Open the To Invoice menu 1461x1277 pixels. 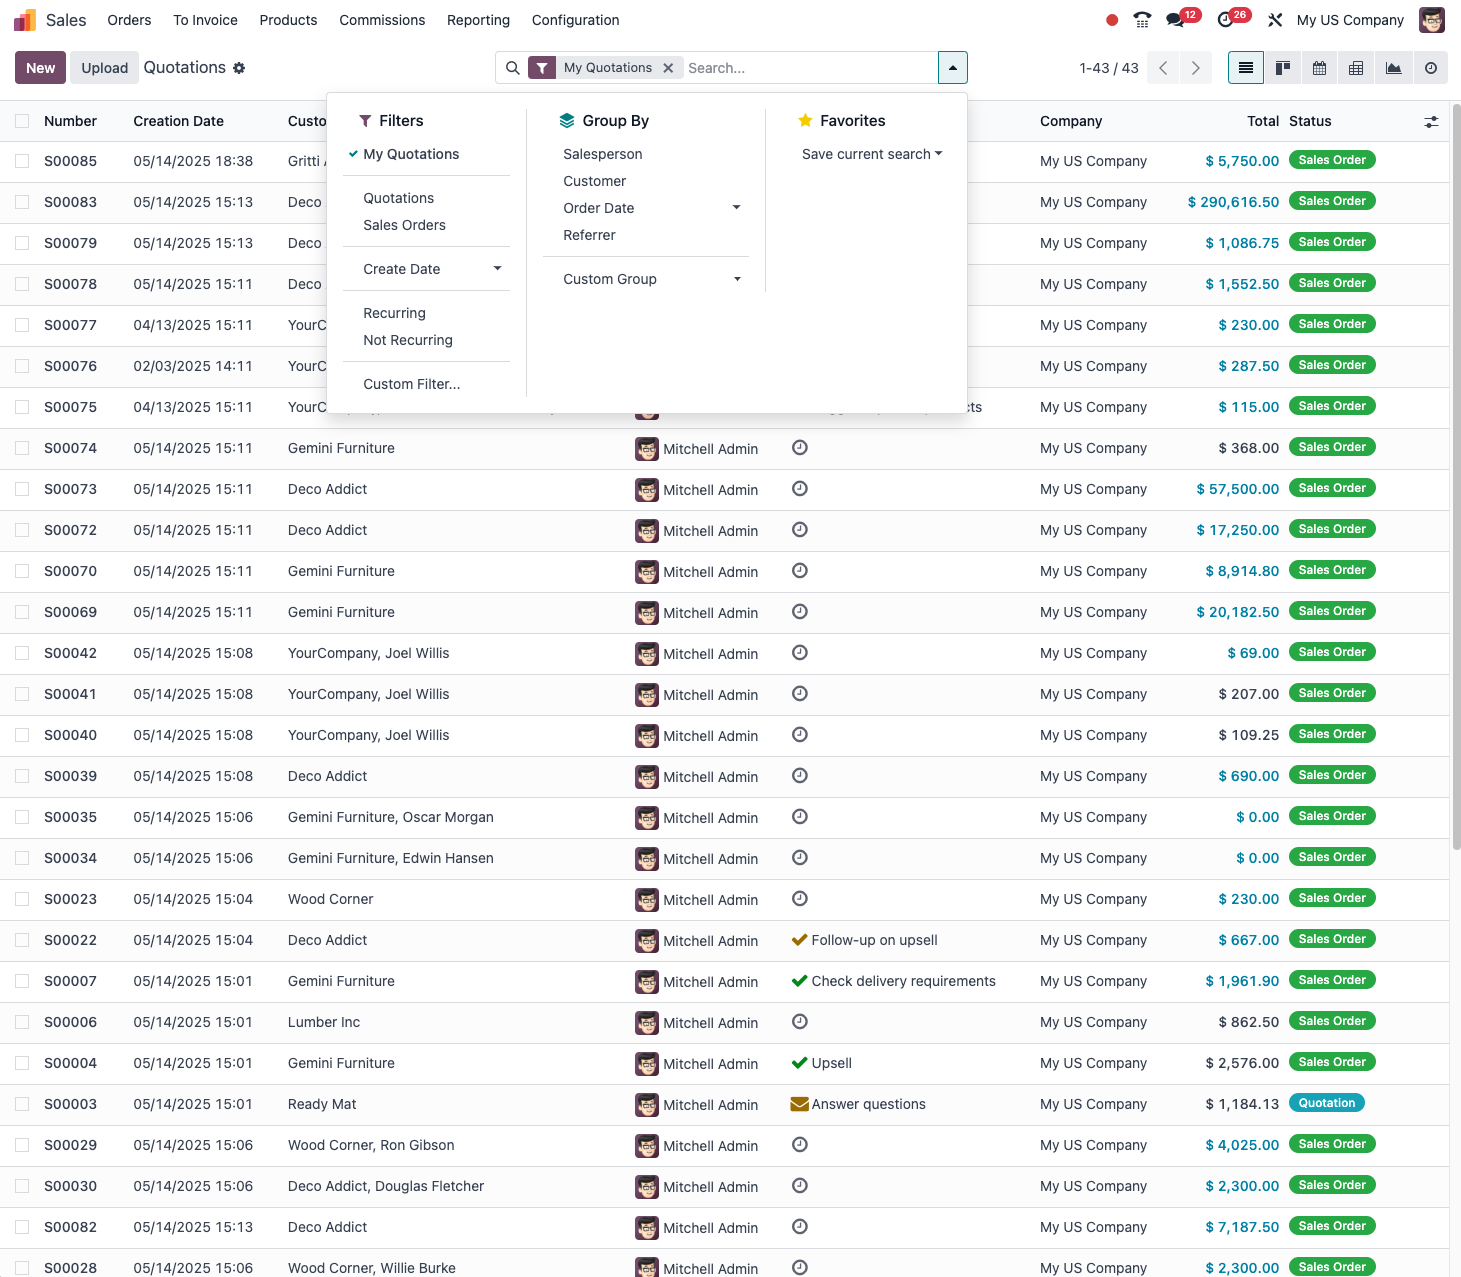205,20
